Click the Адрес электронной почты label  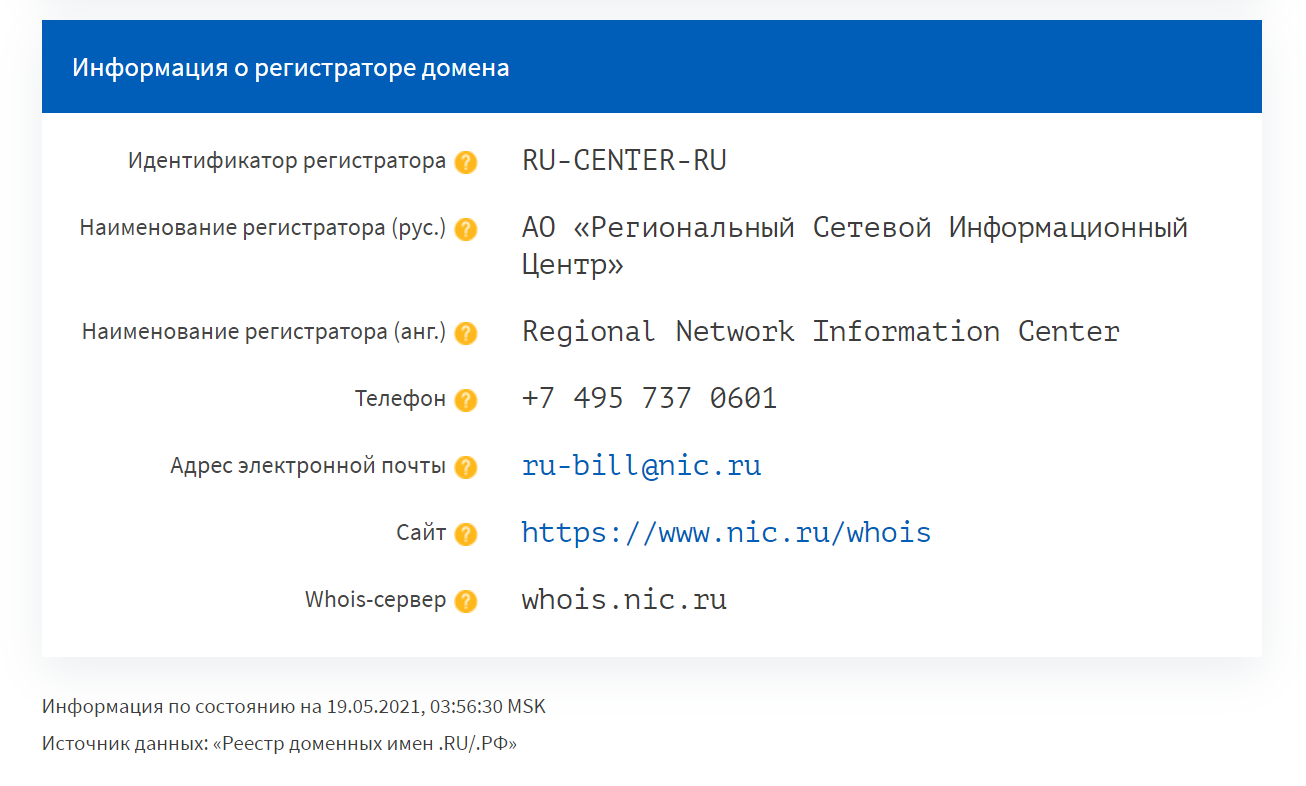(x=308, y=466)
